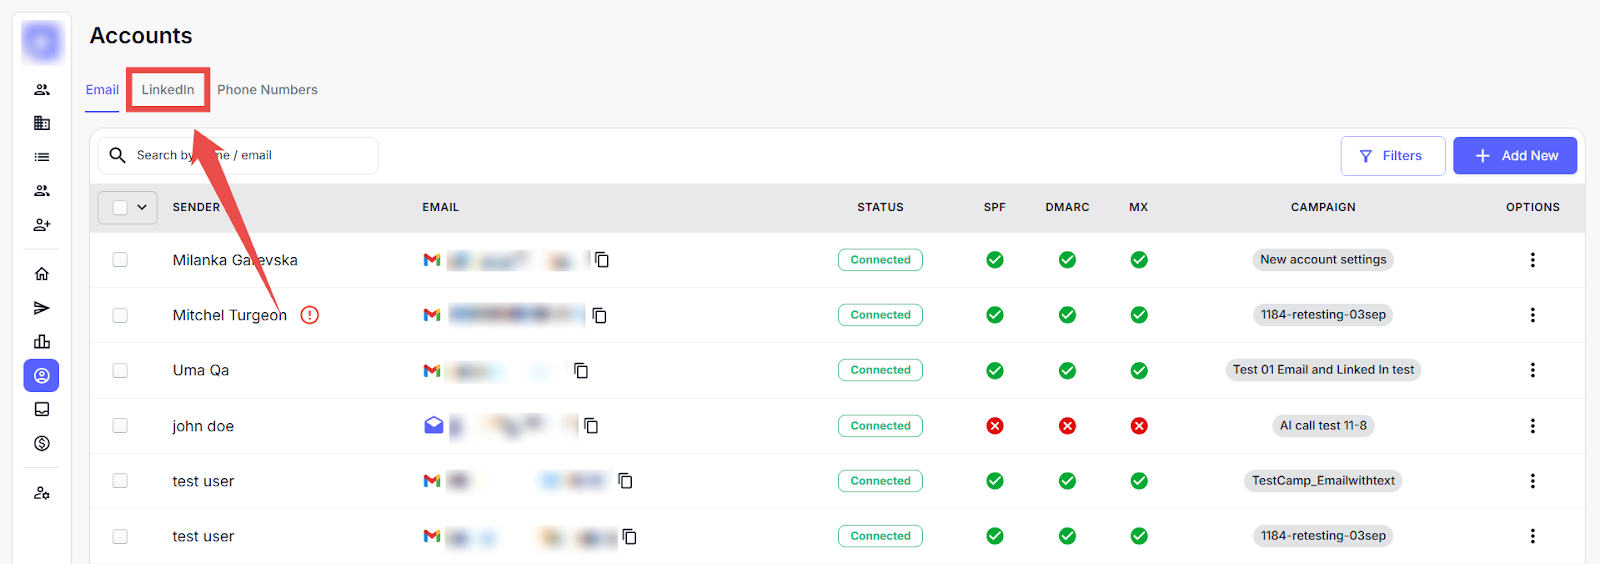The image size is (1600, 564).
Task: Click the paper plane send icon in sidebar
Action: pos(42,308)
